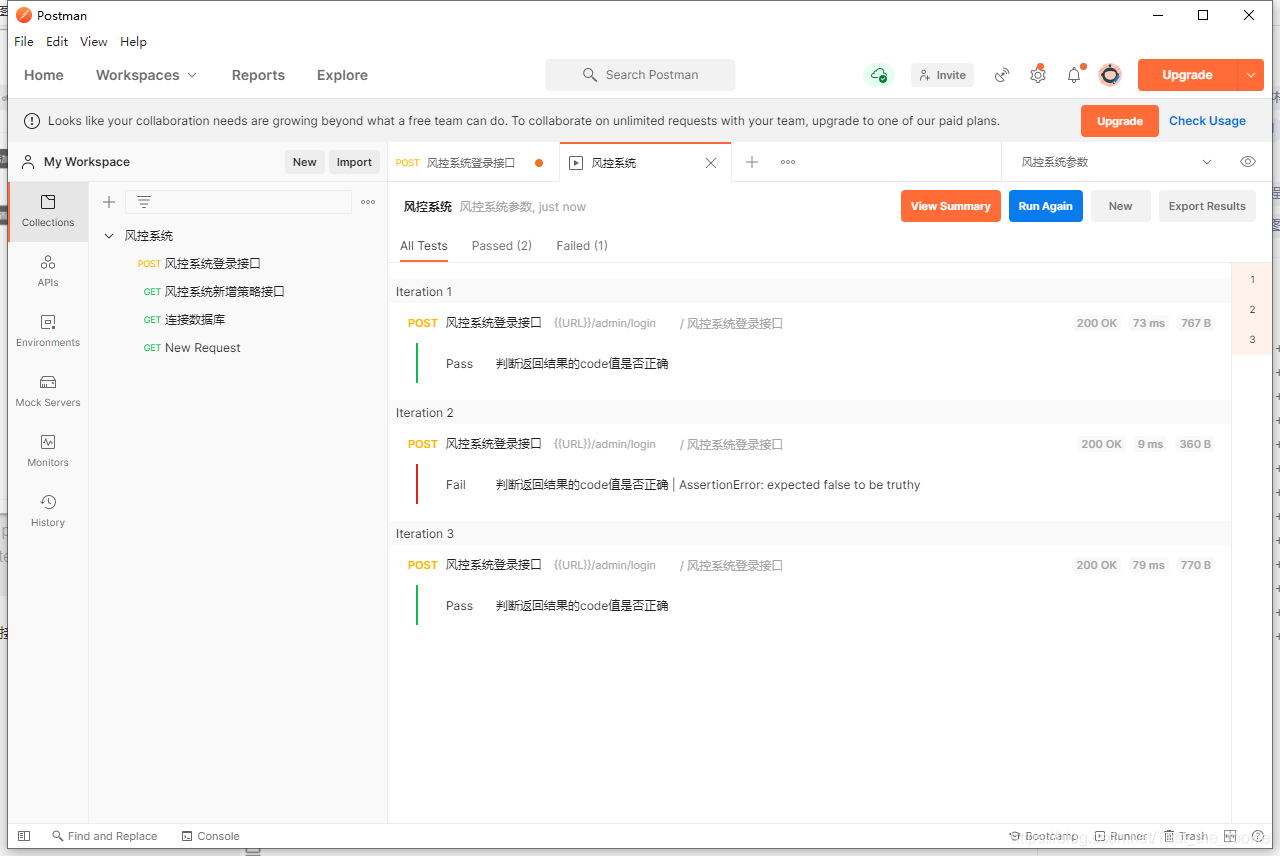Jump to iteration 1 in iteration index
The height and width of the screenshot is (856, 1280).
coord(1252,279)
